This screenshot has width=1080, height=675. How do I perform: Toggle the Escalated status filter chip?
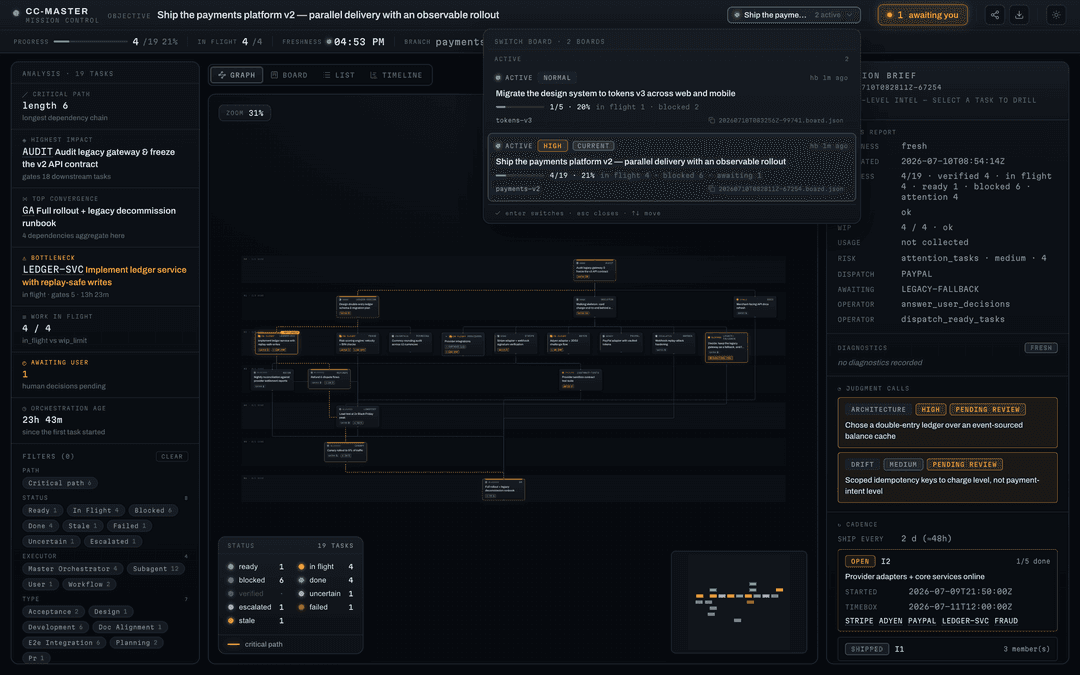tap(114, 541)
